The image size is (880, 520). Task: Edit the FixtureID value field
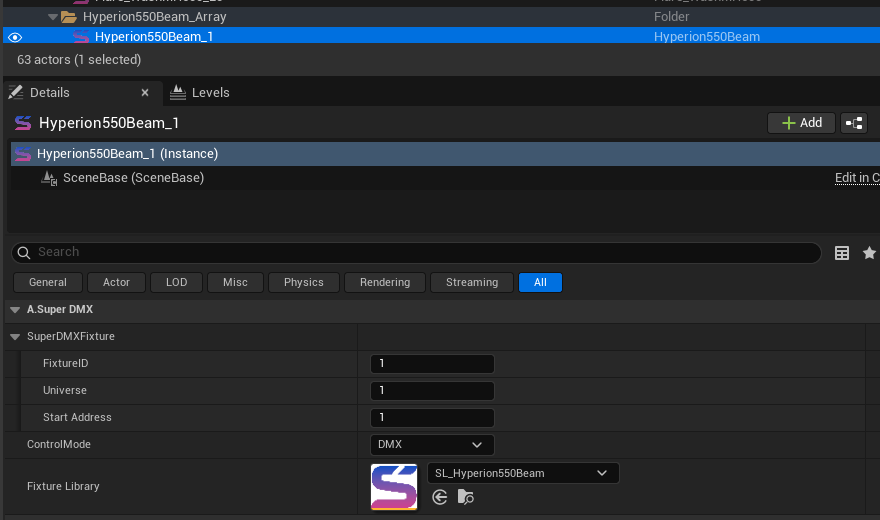(432, 363)
